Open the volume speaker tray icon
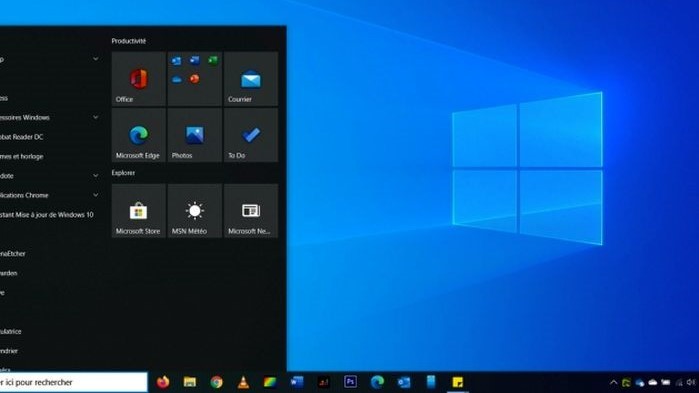Image resolution: width=699 pixels, height=393 pixels. pos(691,382)
